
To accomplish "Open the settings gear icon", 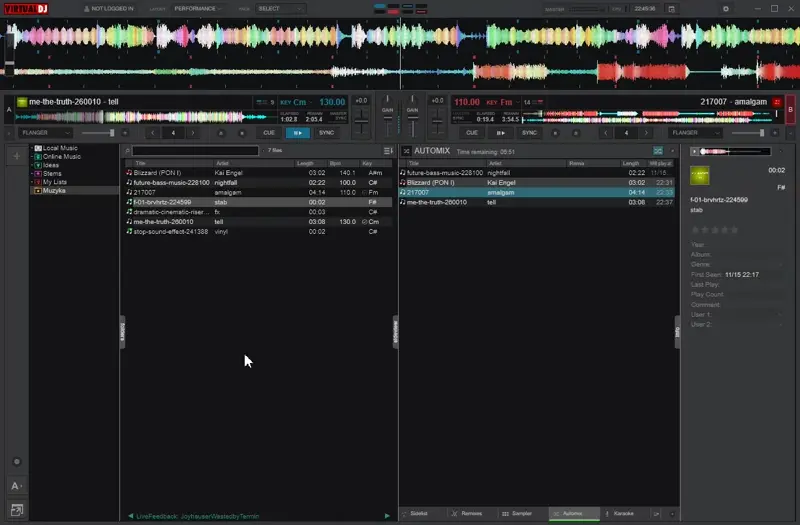I will click(x=726, y=9).
